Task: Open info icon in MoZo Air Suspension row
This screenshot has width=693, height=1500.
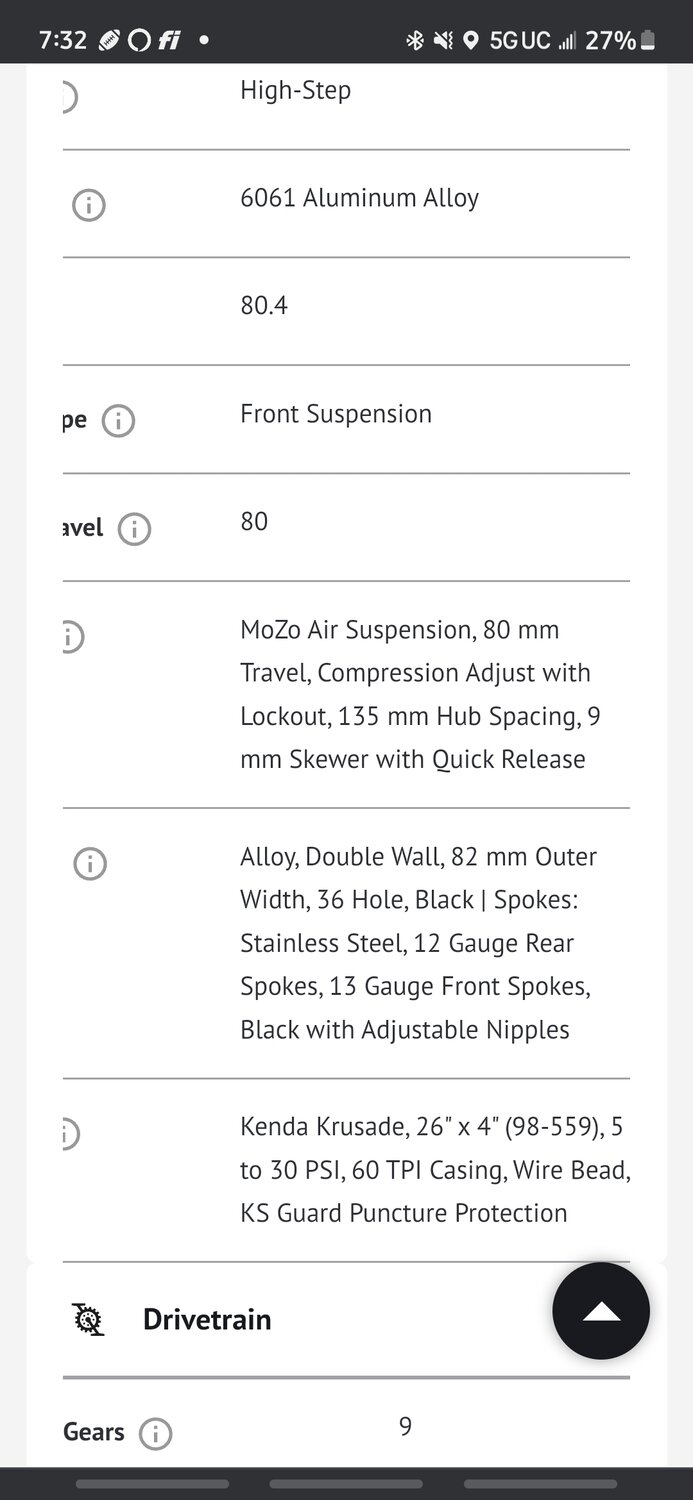Action: coord(71,636)
